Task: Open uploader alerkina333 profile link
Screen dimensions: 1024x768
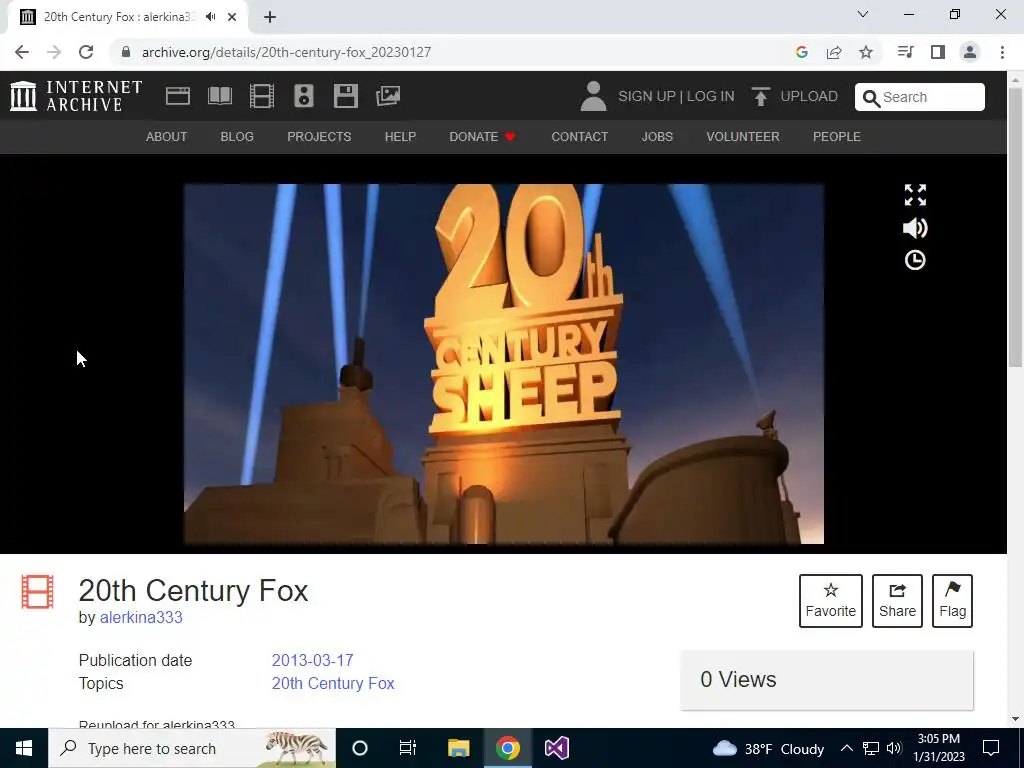Action: pyautogui.click(x=141, y=617)
